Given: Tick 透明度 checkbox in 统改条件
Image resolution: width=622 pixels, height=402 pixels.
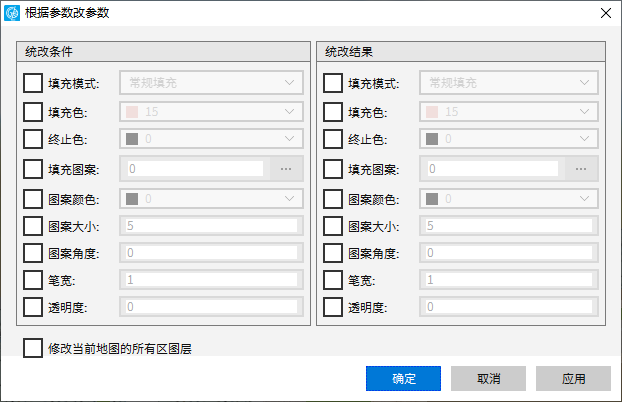Looking at the screenshot, I should click(x=33, y=307).
